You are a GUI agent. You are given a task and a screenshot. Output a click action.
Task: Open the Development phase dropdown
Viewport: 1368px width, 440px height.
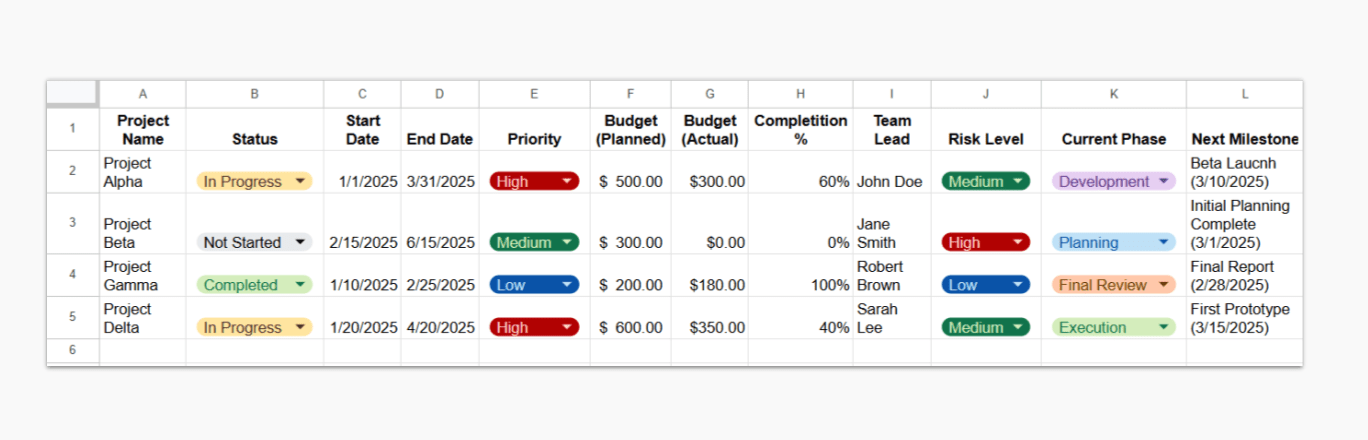click(x=1113, y=182)
